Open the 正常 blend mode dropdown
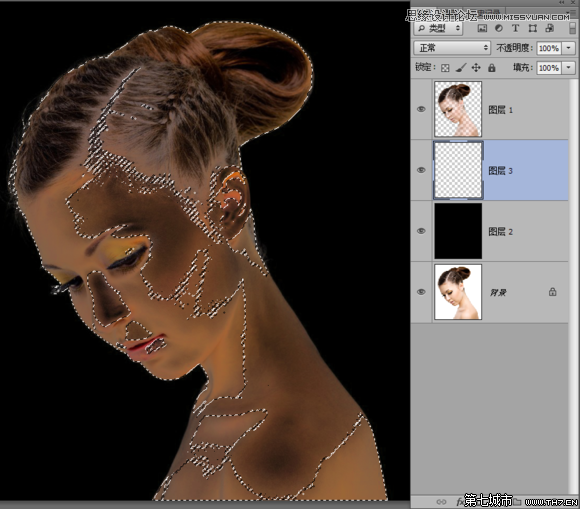Image resolution: width=580 pixels, height=509 pixels. coord(452,48)
